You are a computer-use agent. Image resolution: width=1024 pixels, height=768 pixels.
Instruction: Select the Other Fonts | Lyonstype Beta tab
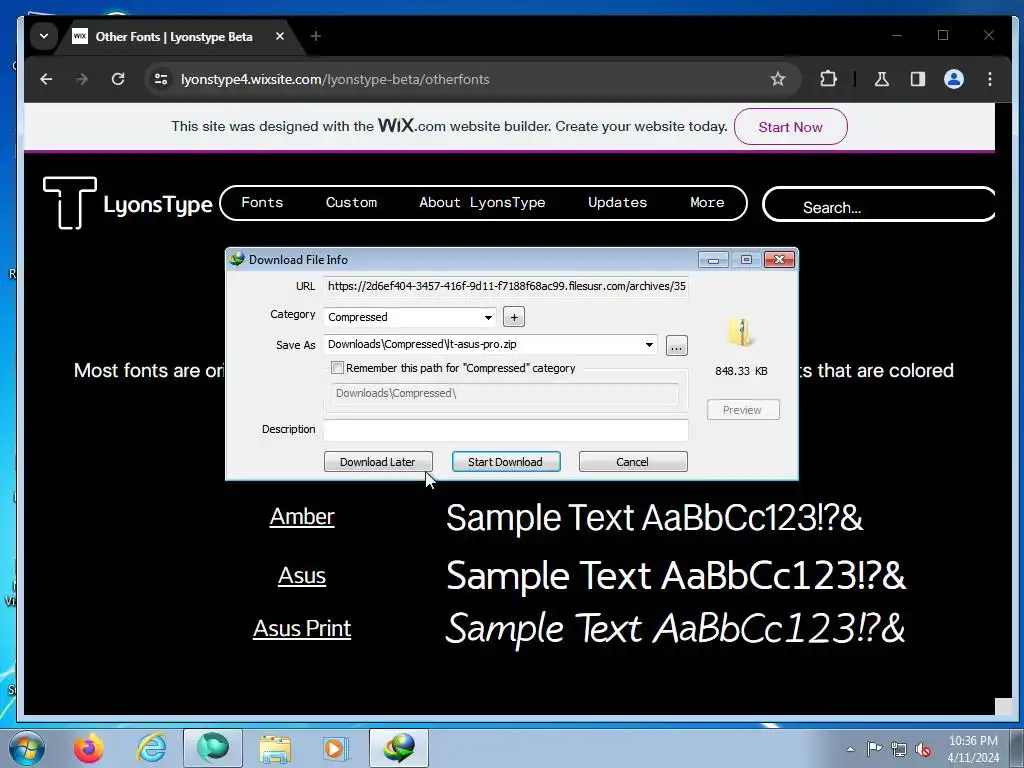click(174, 37)
